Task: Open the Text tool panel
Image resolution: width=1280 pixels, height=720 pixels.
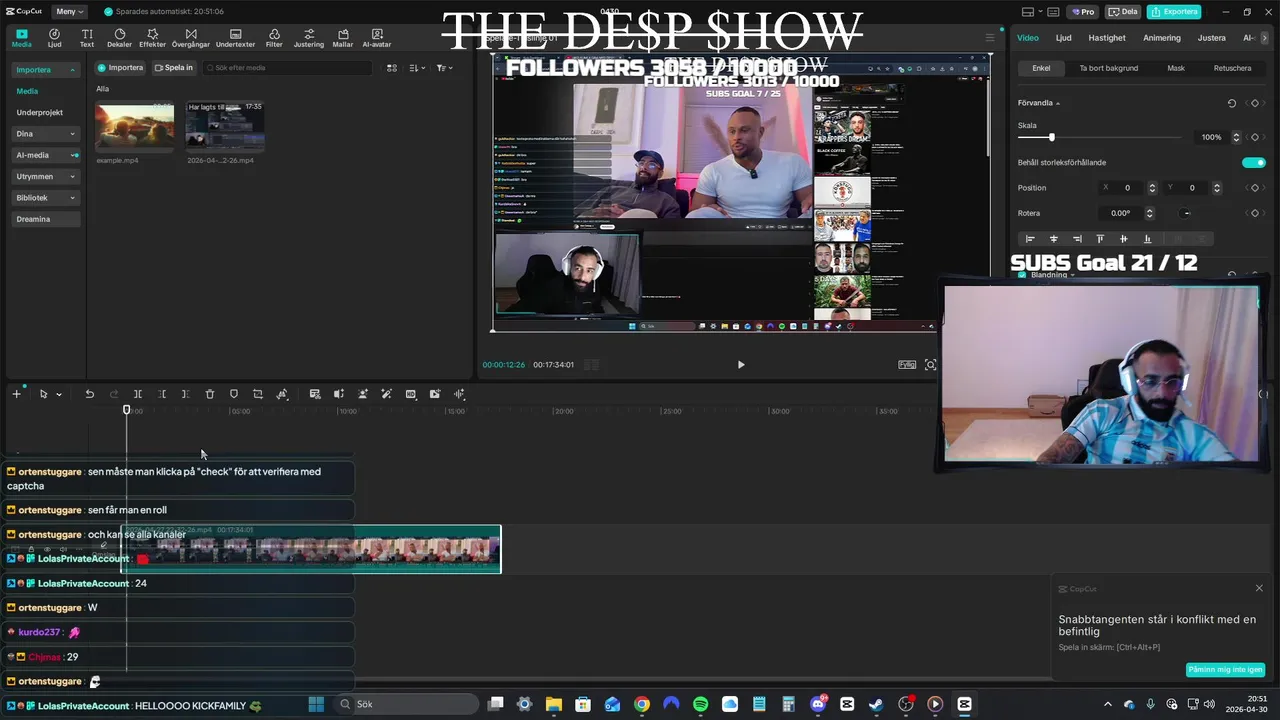Action: click(87, 38)
